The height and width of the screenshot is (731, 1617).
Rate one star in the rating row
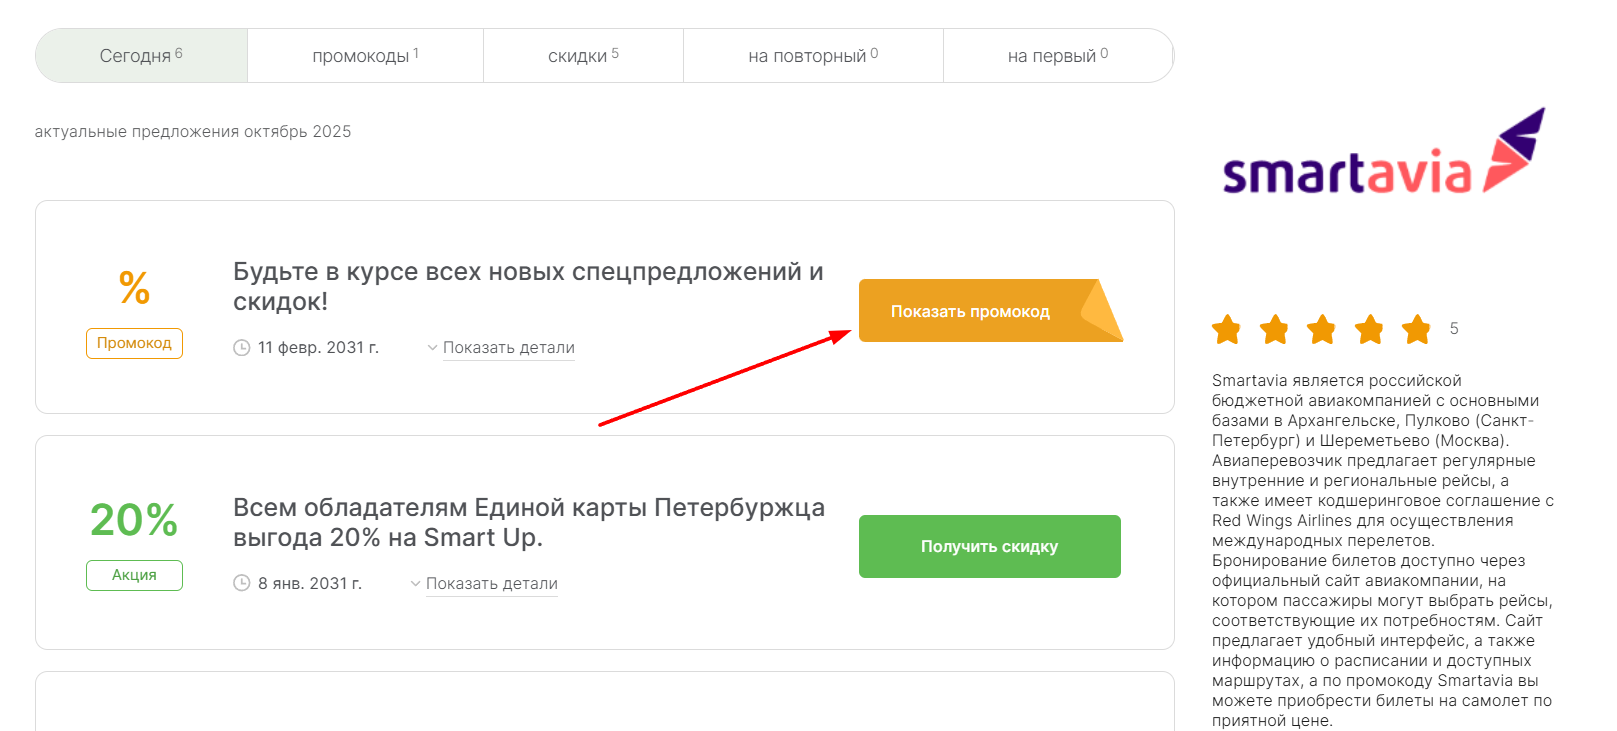pyautogui.click(x=1226, y=329)
